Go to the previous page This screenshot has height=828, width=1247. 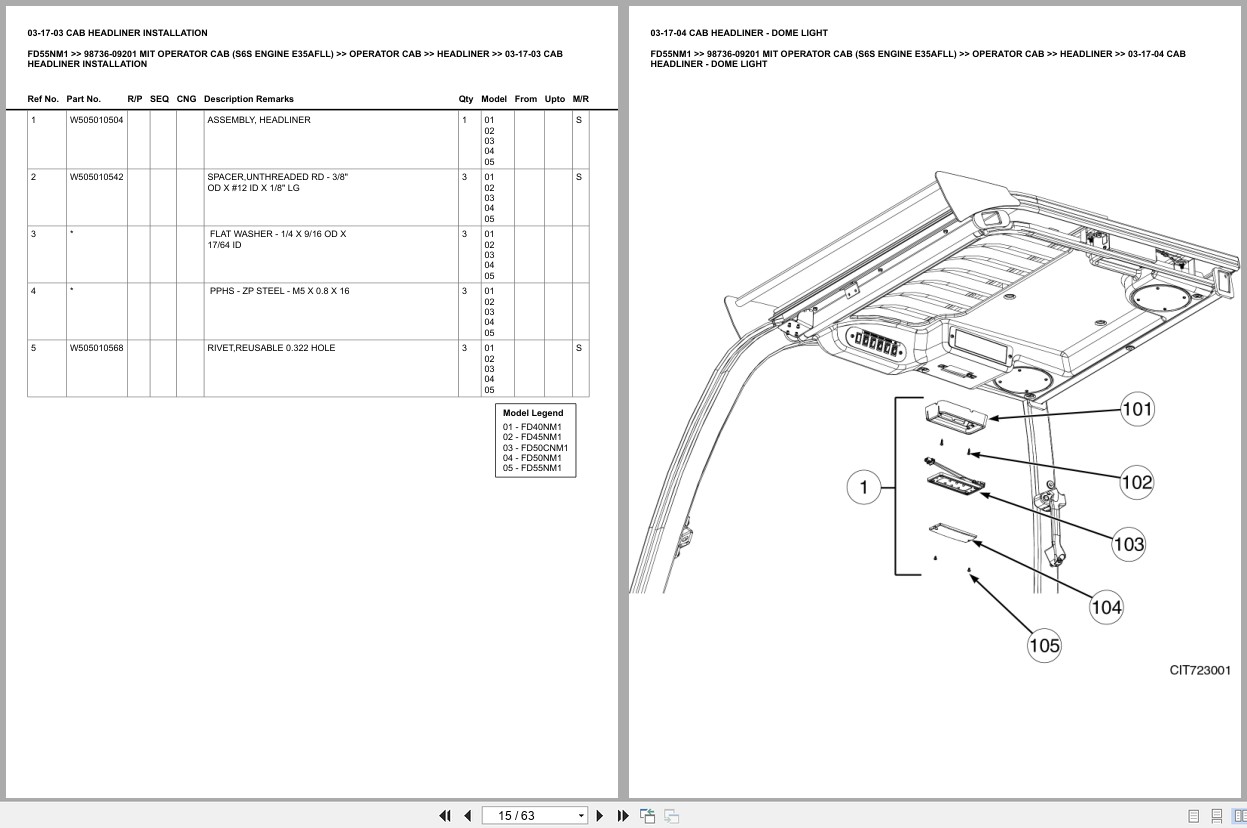point(467,815)
